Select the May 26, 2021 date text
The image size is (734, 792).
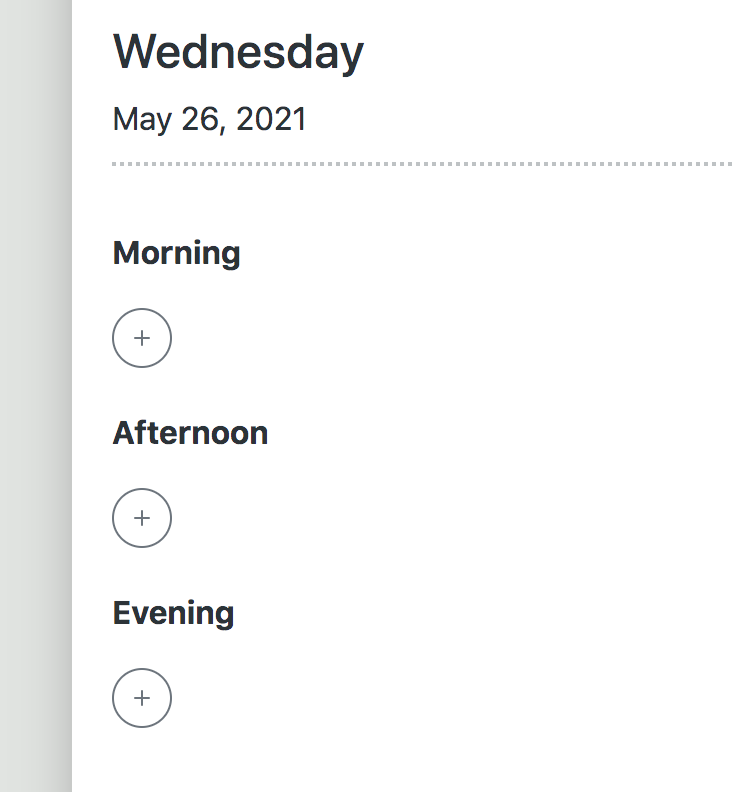click(x=209, y=119)
